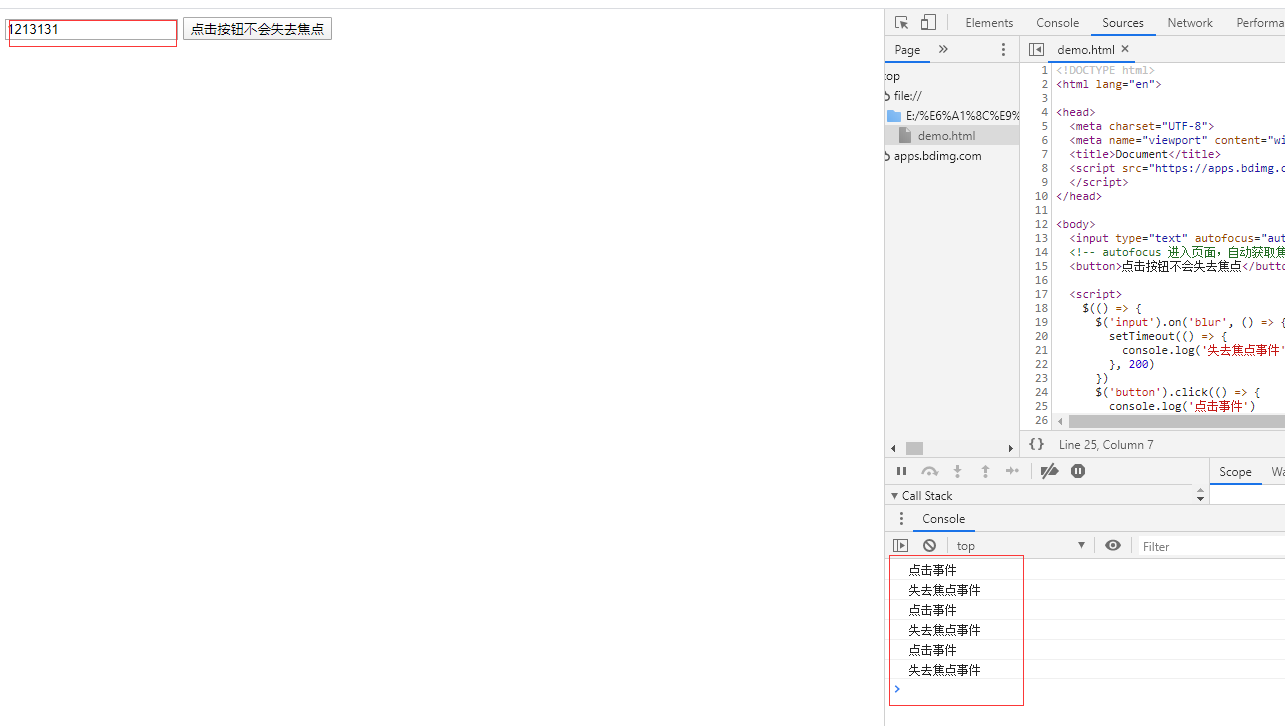Screen dimensions: 1285x726
Task: Open the Scope tab
Action: [x=1235, y=471]
